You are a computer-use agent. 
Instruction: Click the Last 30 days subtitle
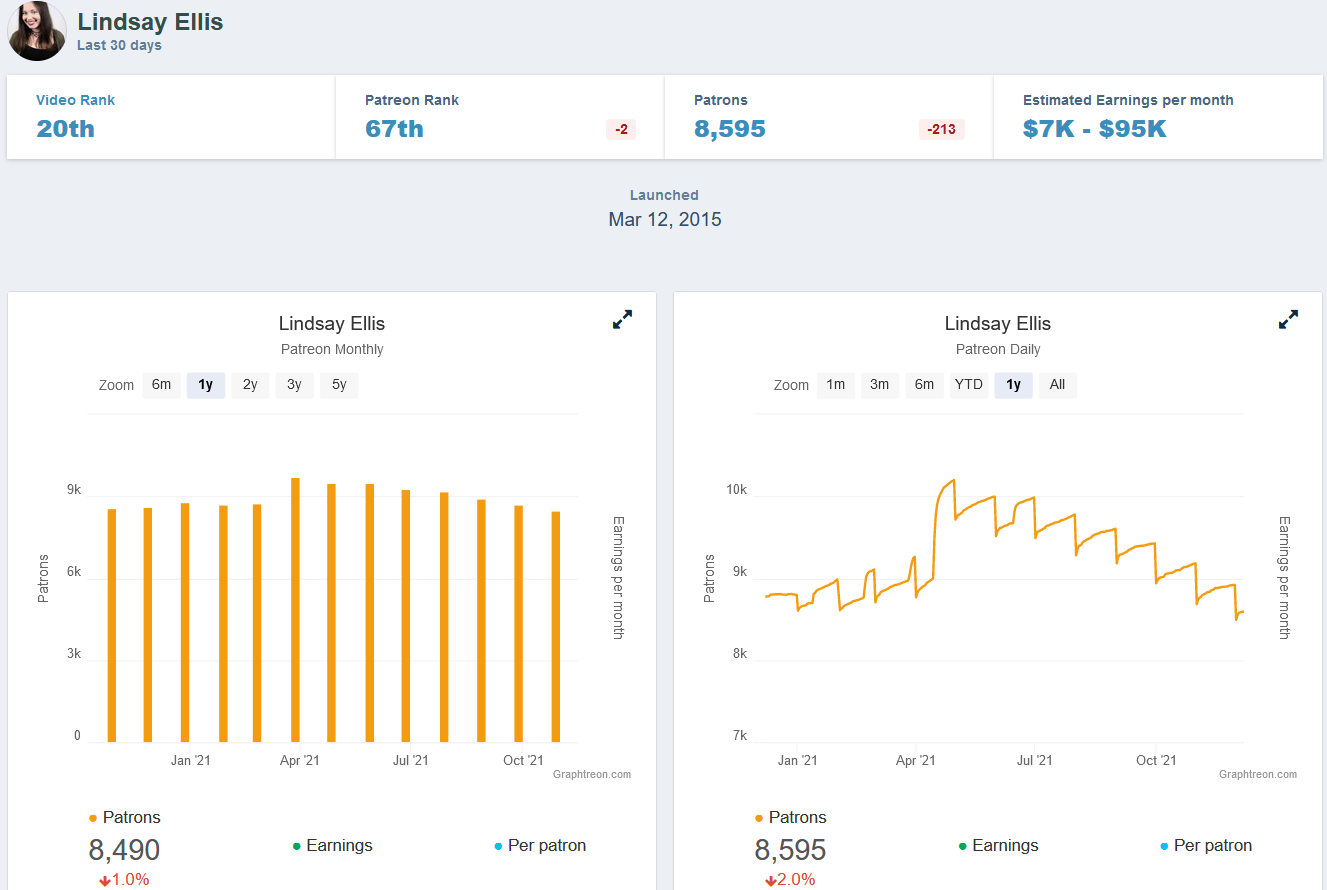pos(119,45)
